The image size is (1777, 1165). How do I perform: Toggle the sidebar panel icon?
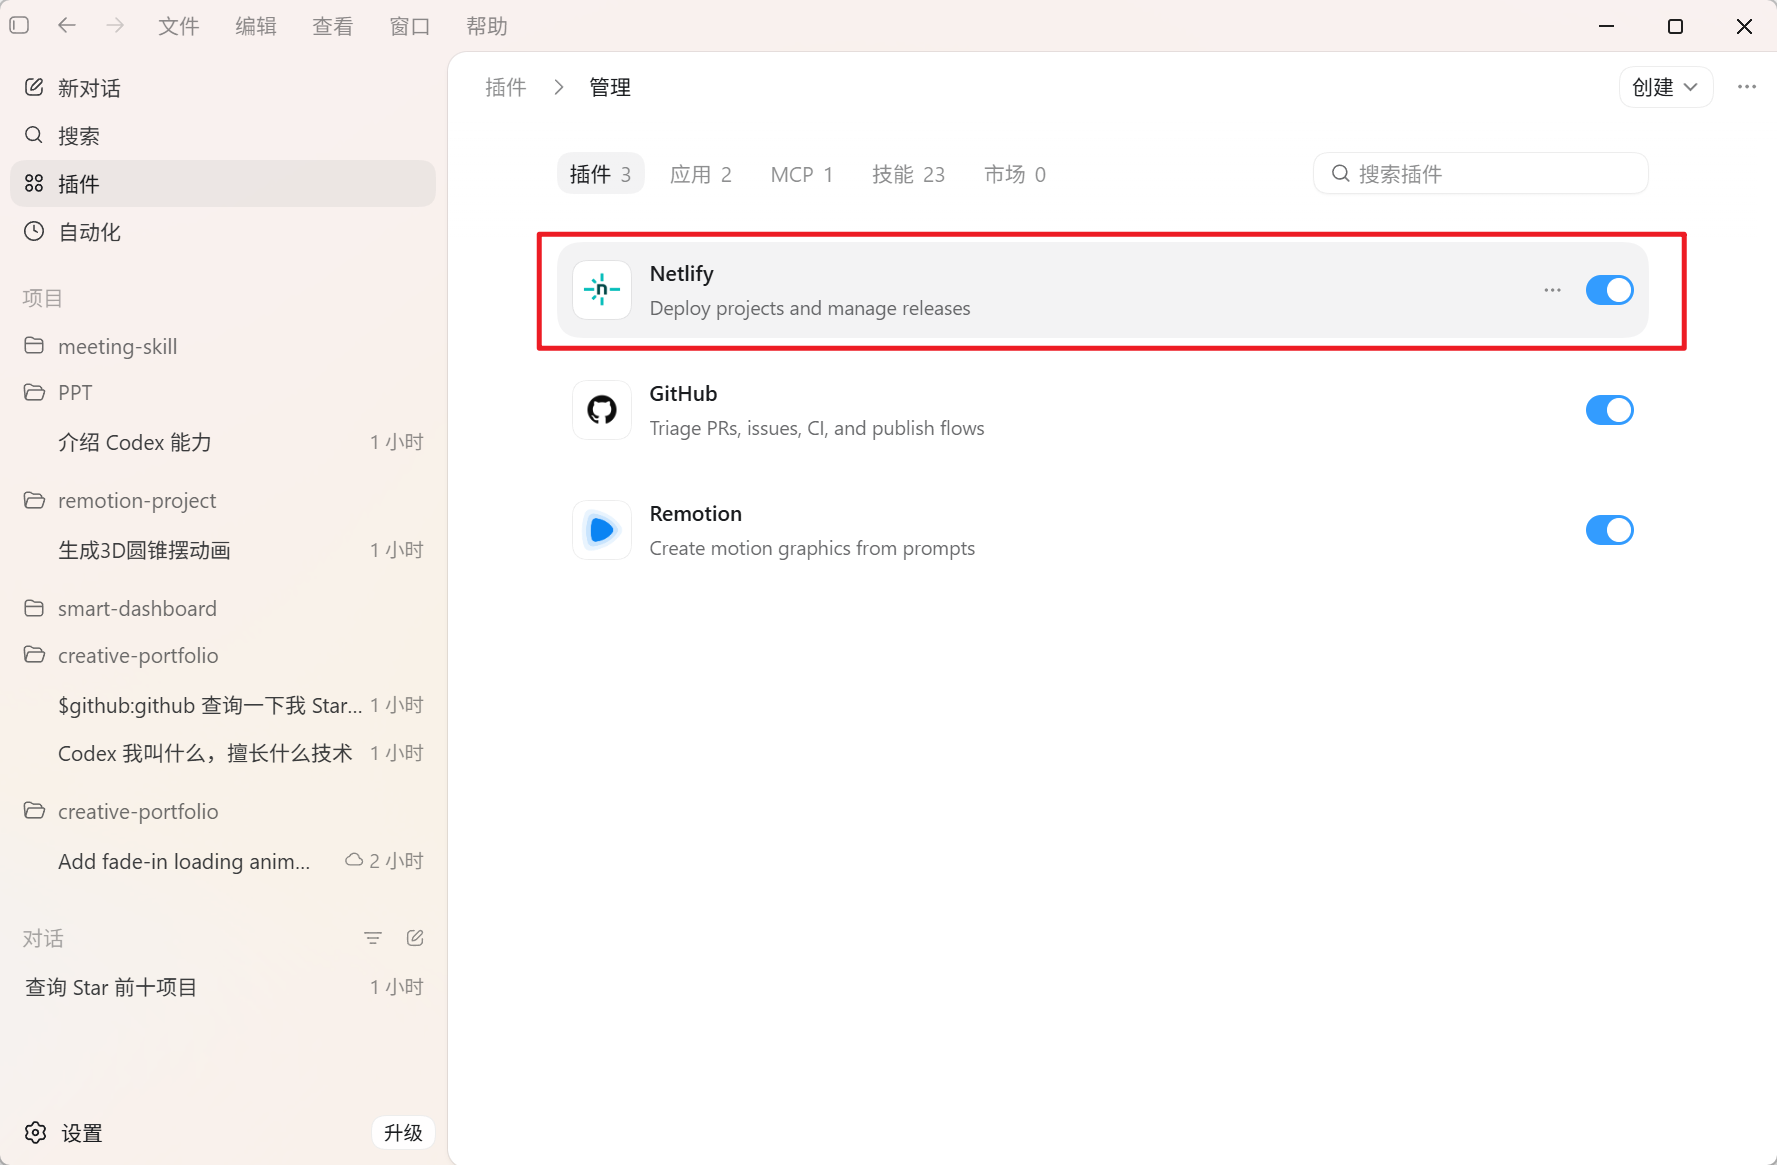(x=19, y=25)
